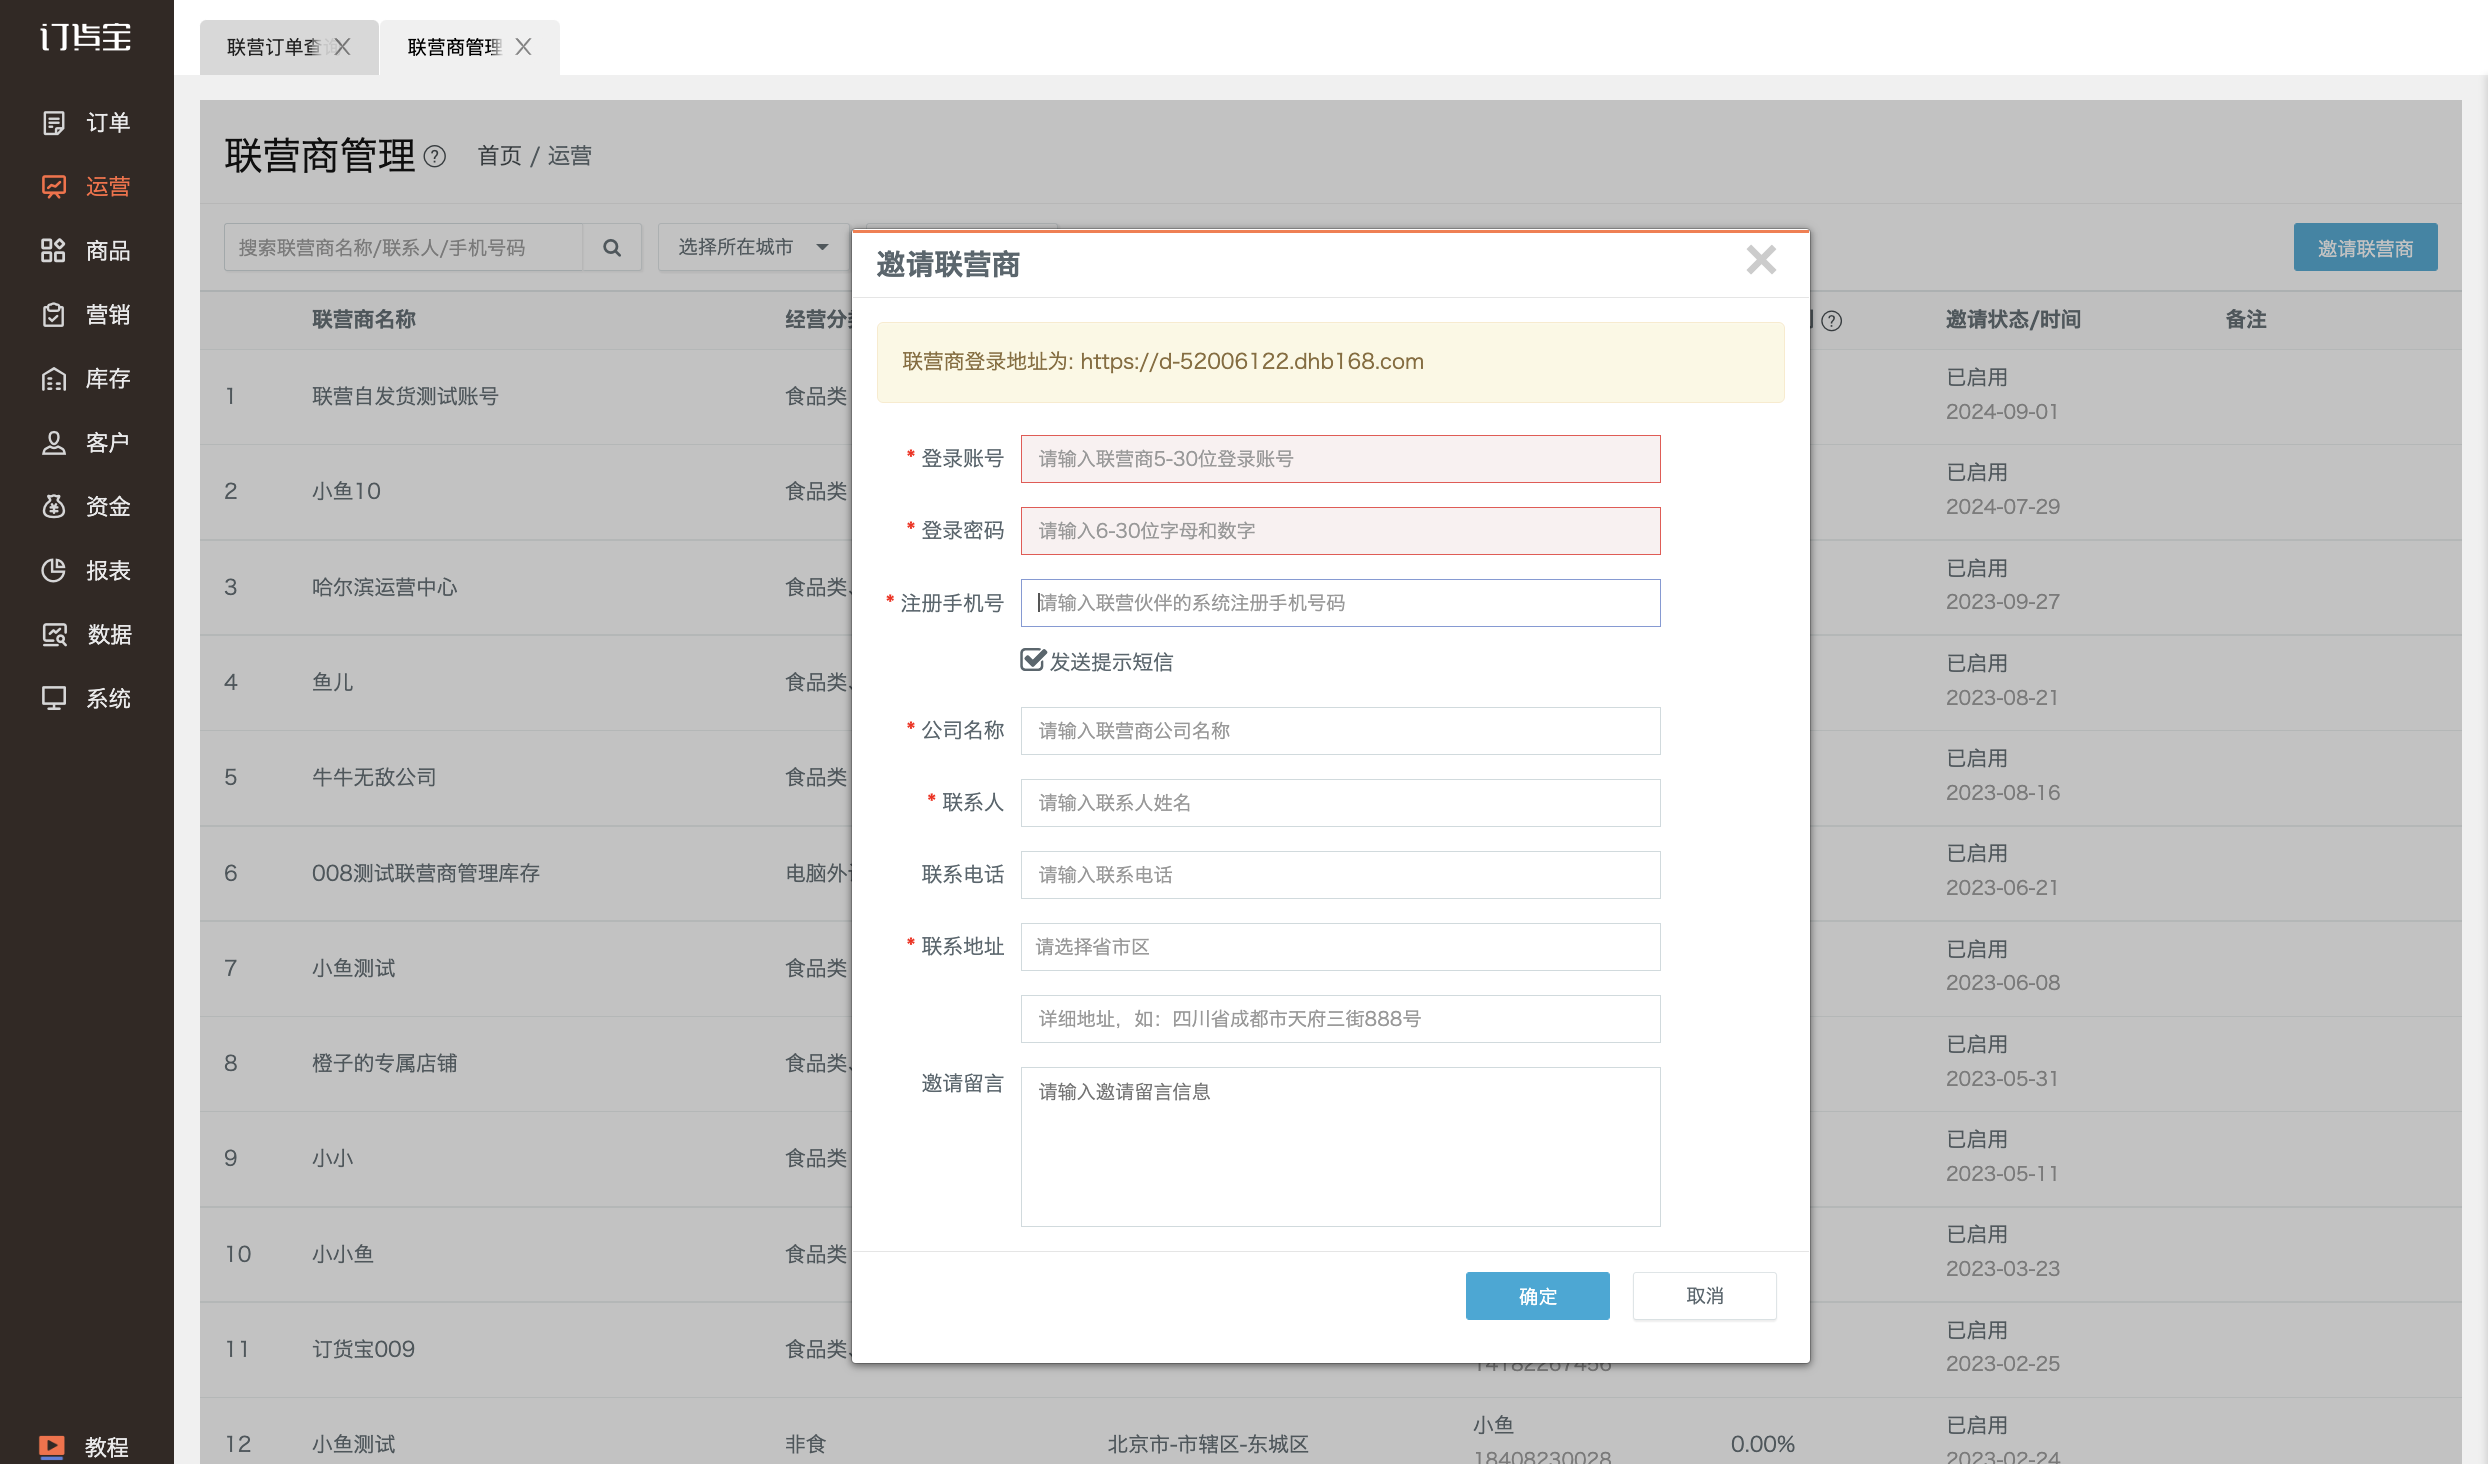
Task: Close the 联营商管理 tab
Action: [x=523, y=47]
